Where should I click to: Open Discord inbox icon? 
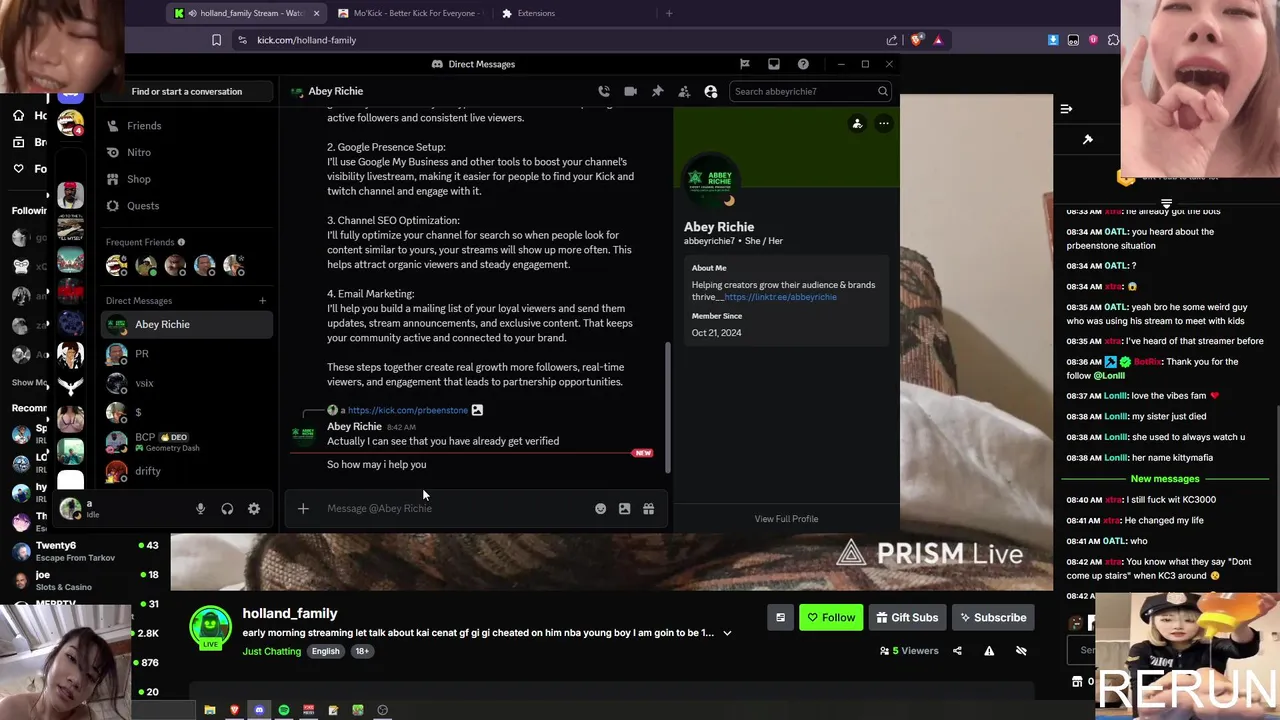(x=774, y=64)
